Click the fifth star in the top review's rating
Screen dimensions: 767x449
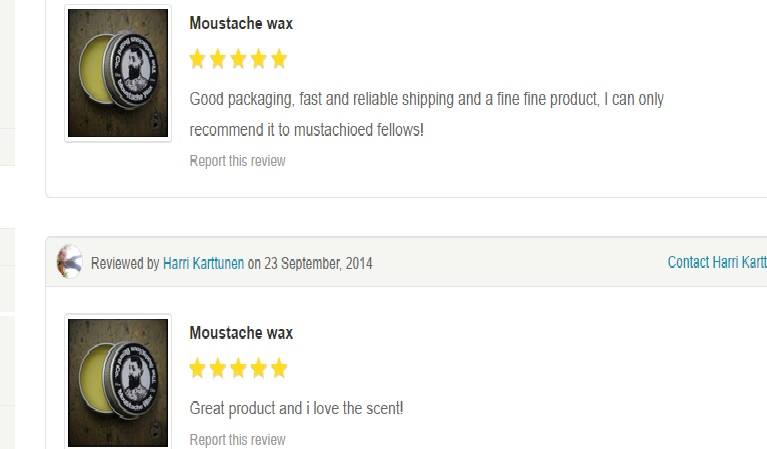[278, 59]
